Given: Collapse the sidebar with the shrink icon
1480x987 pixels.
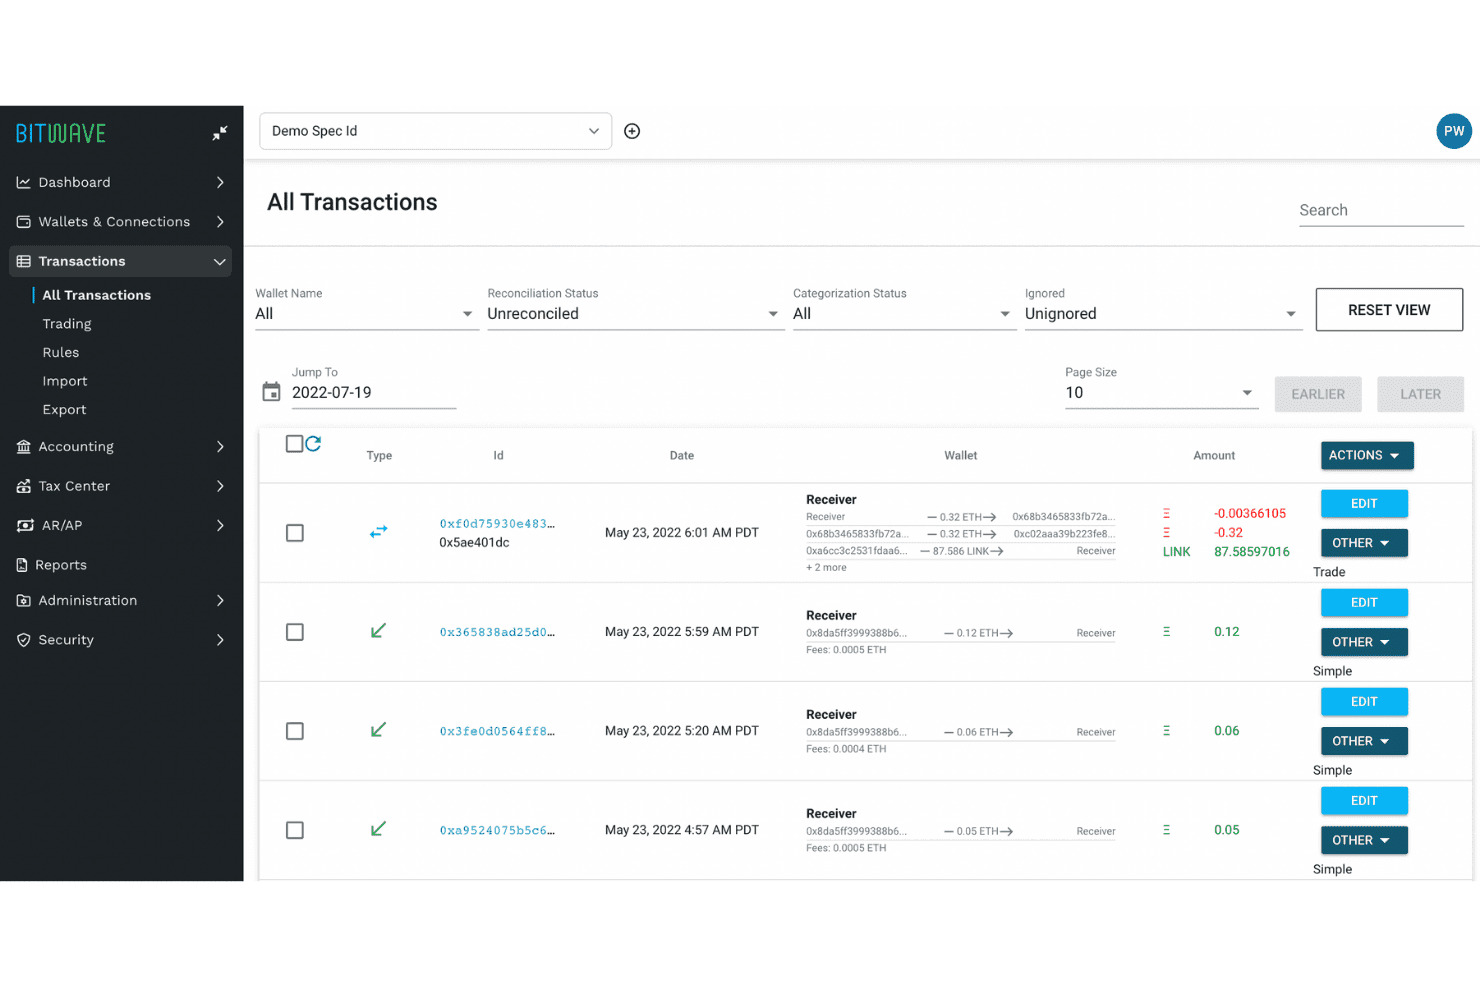Looking at the screenshot, I should pyautogui.click(x=220, y=133).
